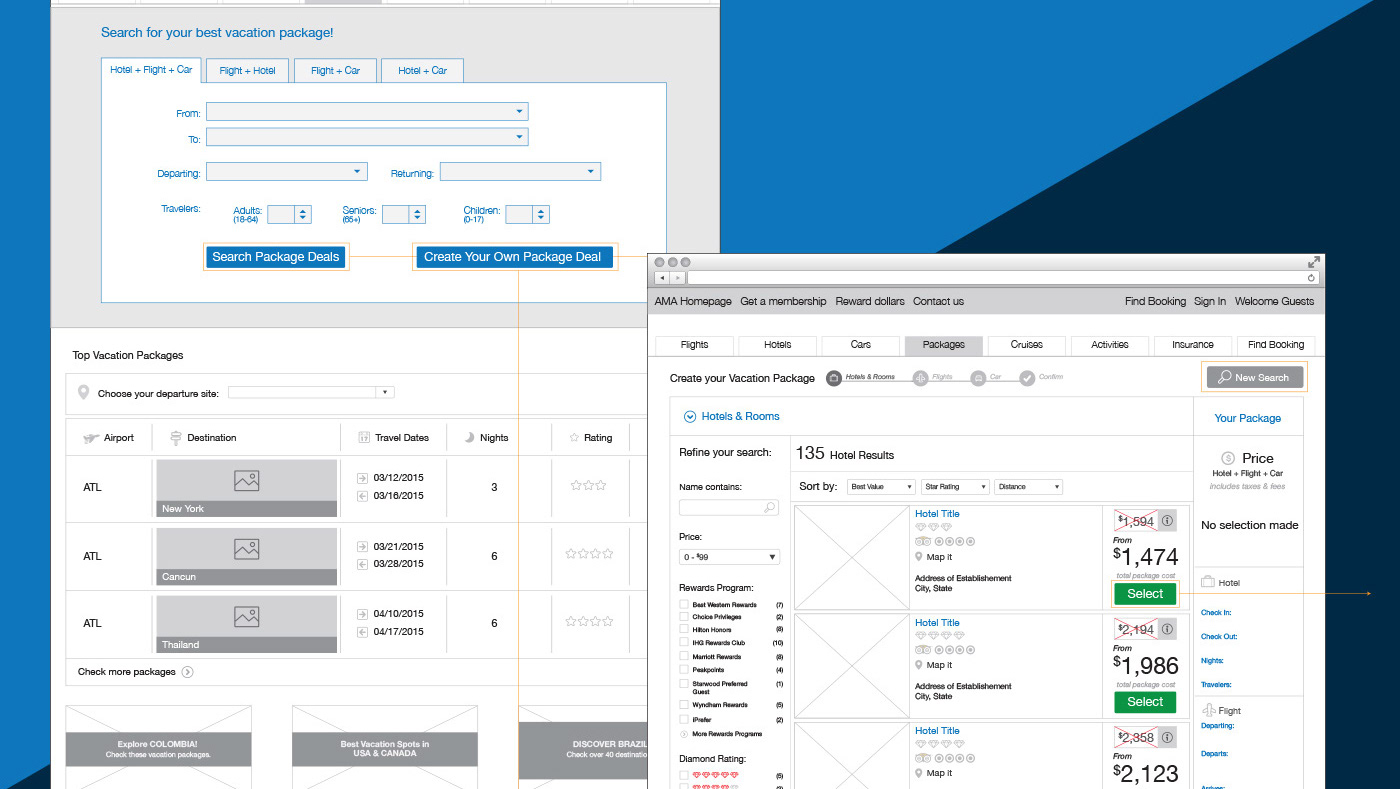Click the map pin icon of first hotel
The width and height of the screenshot is (1400, 789).
(x=919, y=557)
